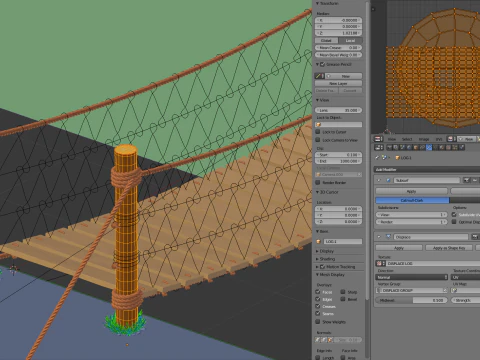Viewport: 480px width, 360px height.
Task: Click the image browse icon in UV header
Action: click(x=451, y=139)
